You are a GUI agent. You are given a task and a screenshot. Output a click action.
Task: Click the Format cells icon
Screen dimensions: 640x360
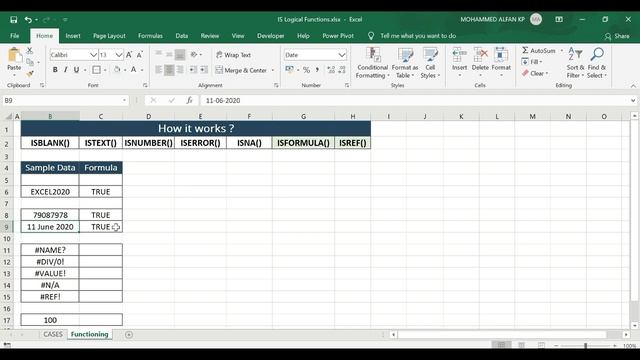pyautogui.click(x=501, y=54)
